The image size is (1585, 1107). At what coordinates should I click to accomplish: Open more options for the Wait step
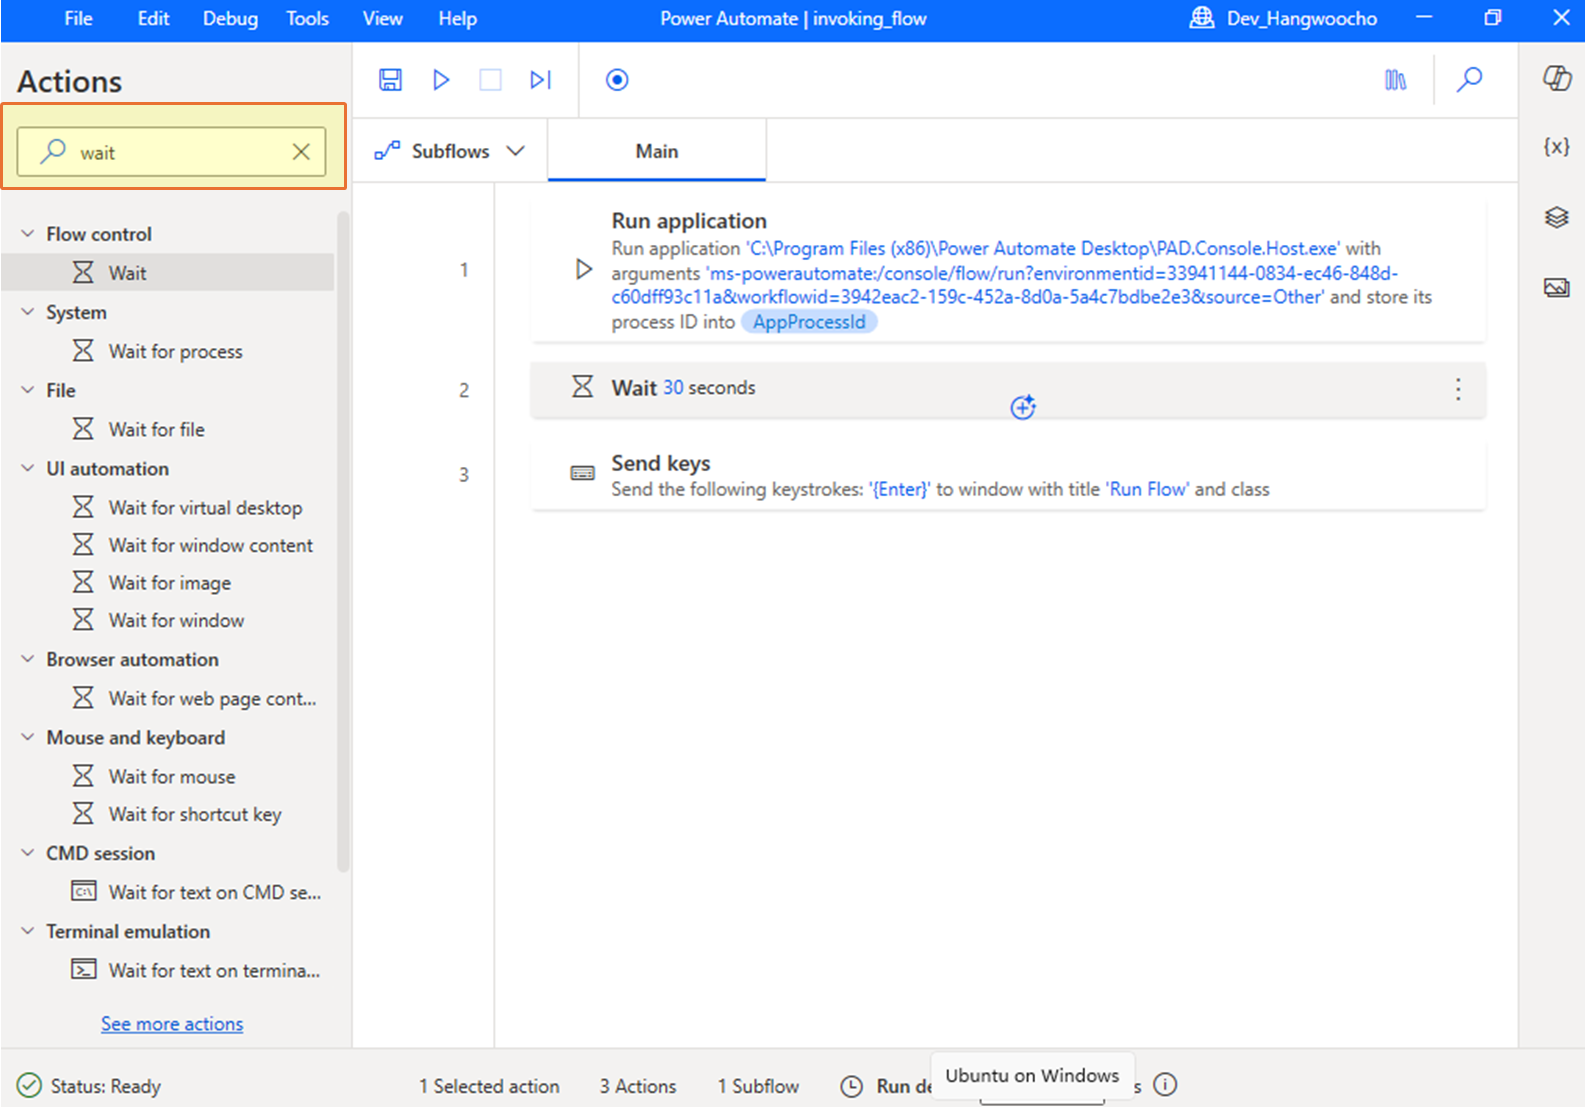click(x=1458, y=389)
